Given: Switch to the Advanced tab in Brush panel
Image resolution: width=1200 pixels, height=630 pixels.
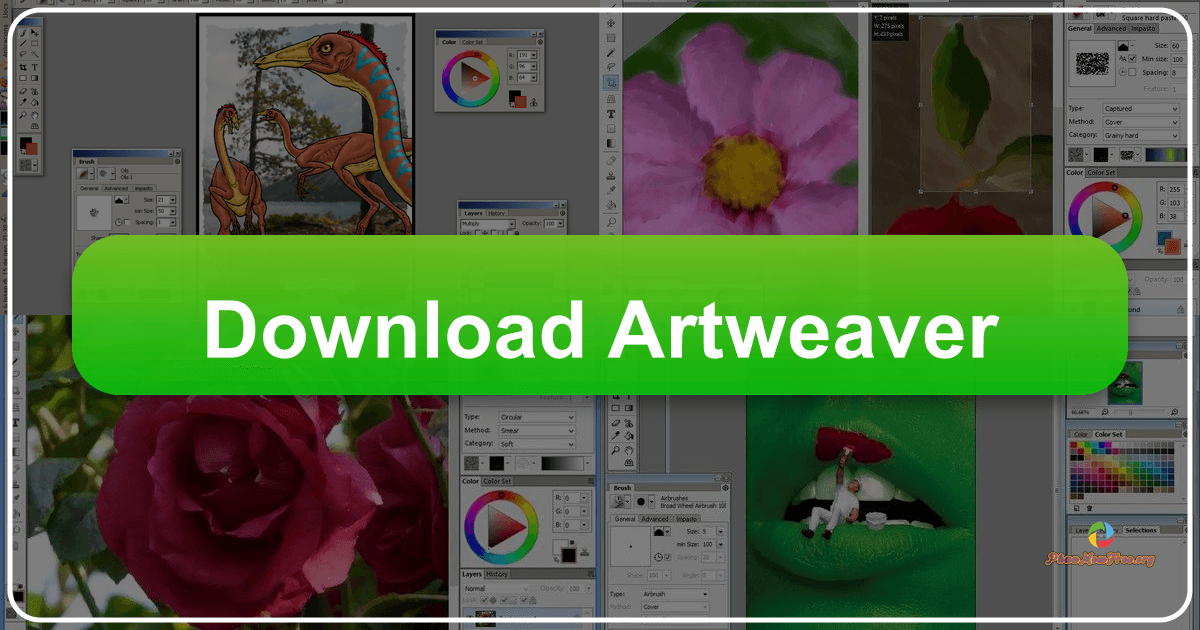Looking at the screenshot, I should click(1110, 28).
